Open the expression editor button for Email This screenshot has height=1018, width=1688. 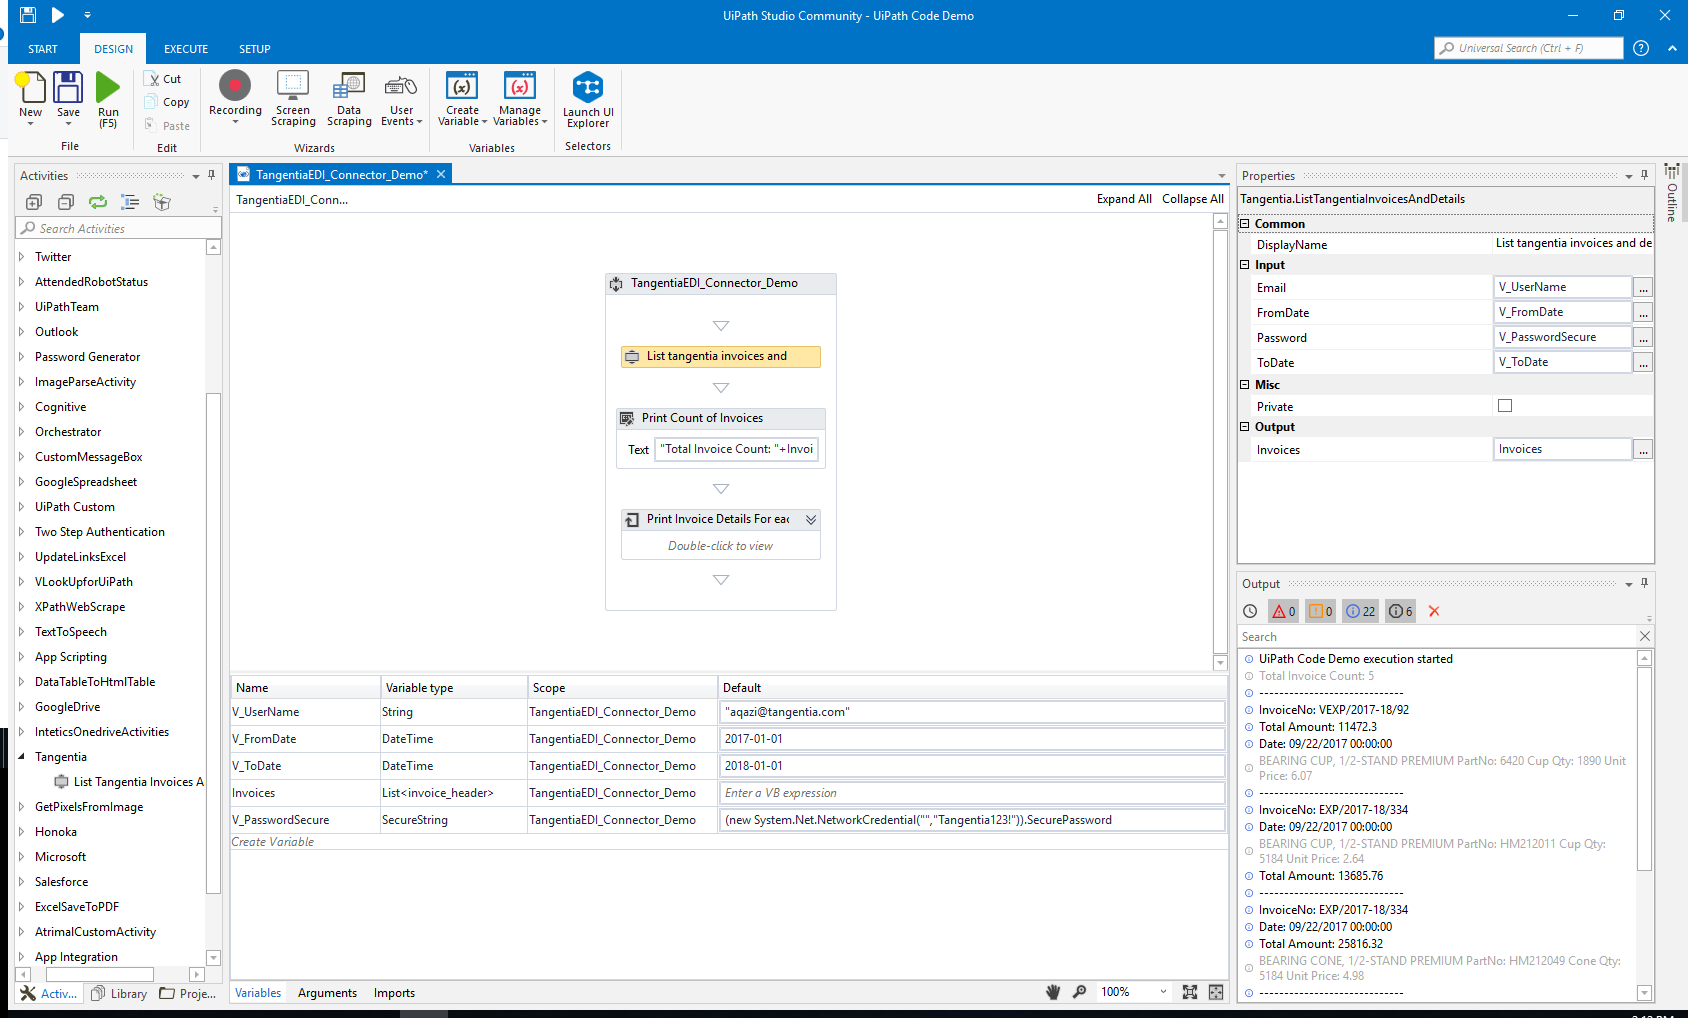click(x=1643, y=288)
